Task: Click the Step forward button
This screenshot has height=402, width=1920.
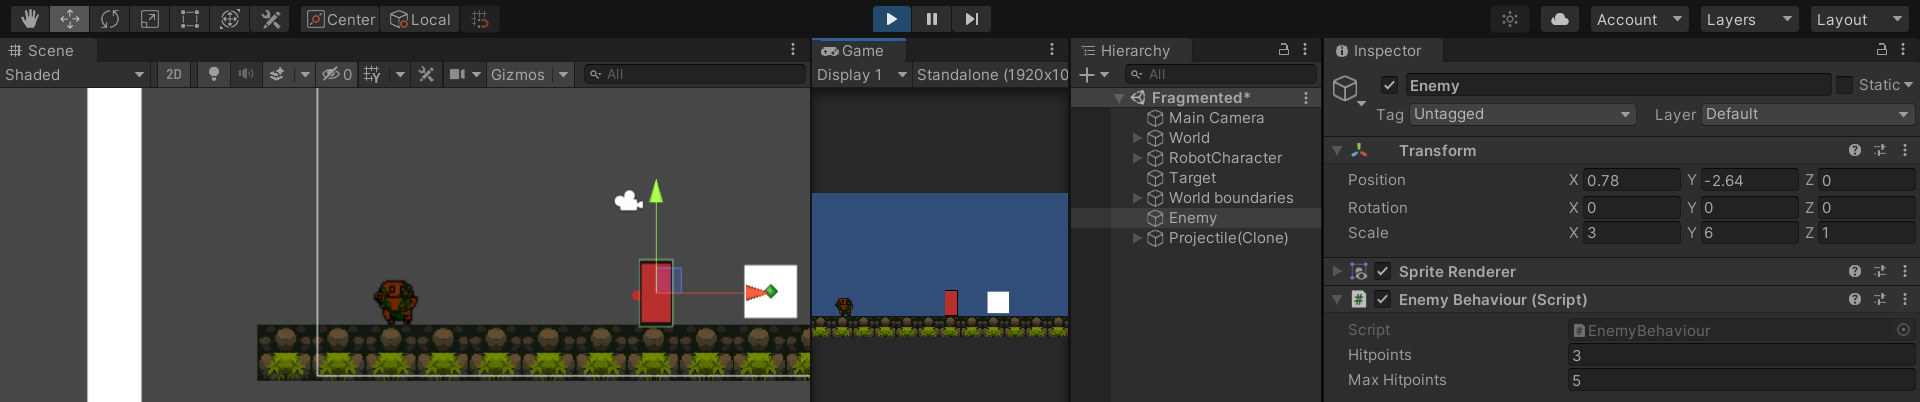Action: pos(971,19)
